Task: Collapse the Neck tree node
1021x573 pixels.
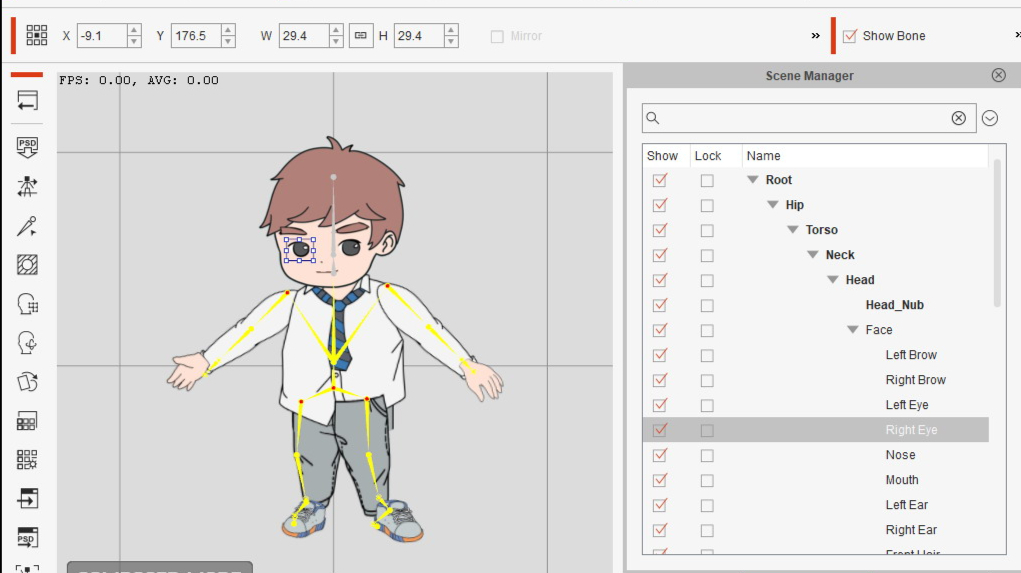Action: (813, 255)
